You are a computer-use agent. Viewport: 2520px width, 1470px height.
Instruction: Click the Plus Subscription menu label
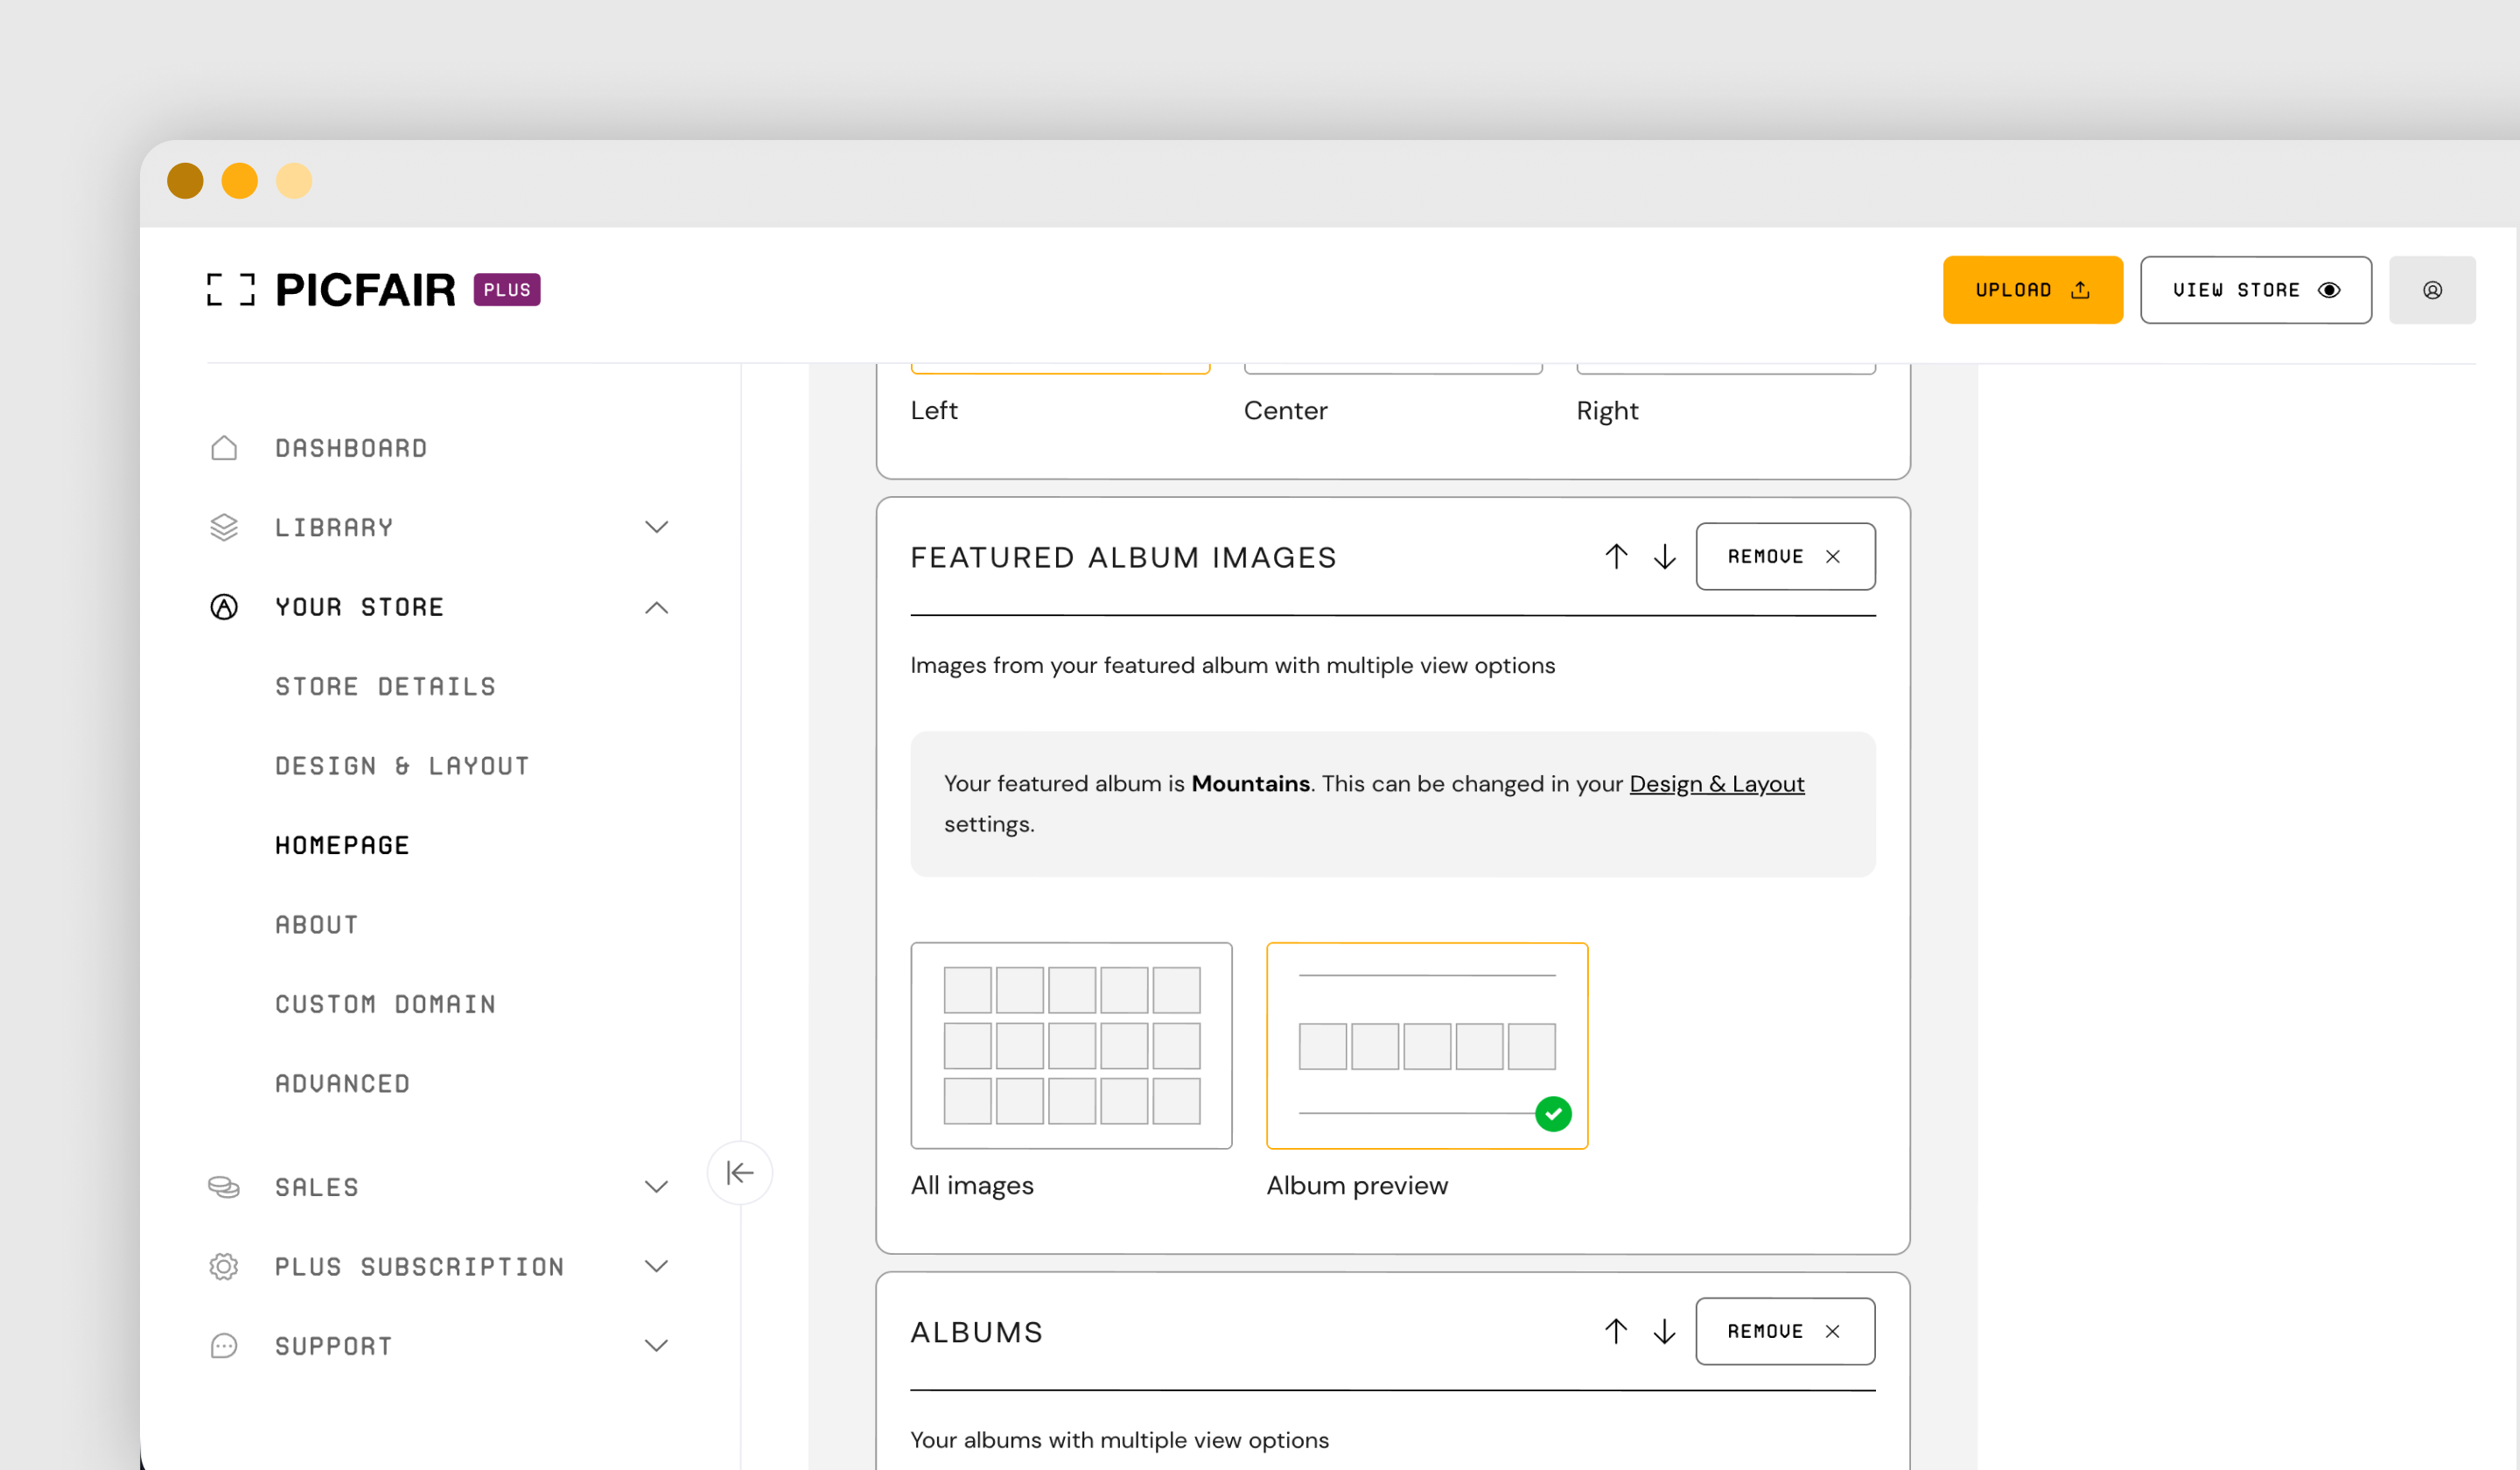(420, 1266)
